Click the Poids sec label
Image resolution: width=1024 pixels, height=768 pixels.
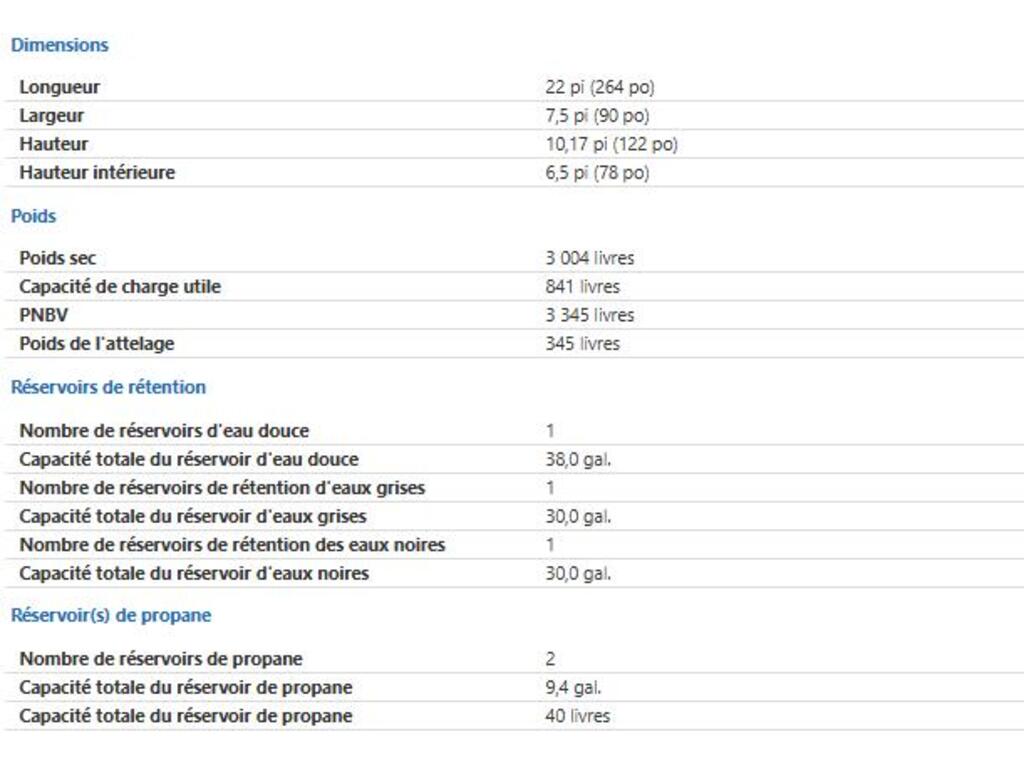click(57, 258)
